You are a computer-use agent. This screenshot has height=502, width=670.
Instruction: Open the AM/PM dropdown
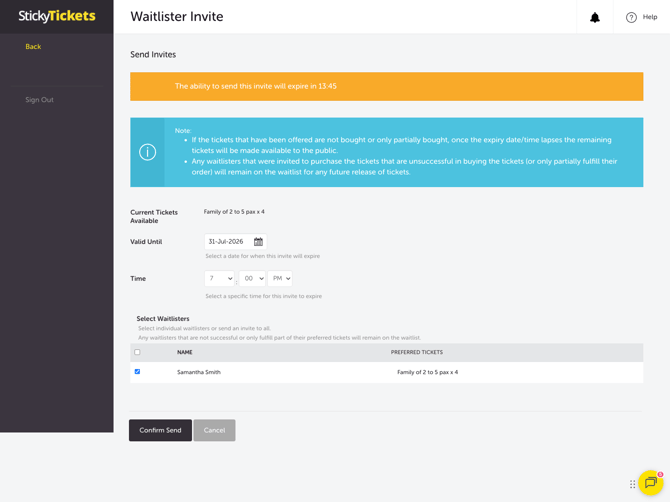pyautogui.click(x=280, y=279)
